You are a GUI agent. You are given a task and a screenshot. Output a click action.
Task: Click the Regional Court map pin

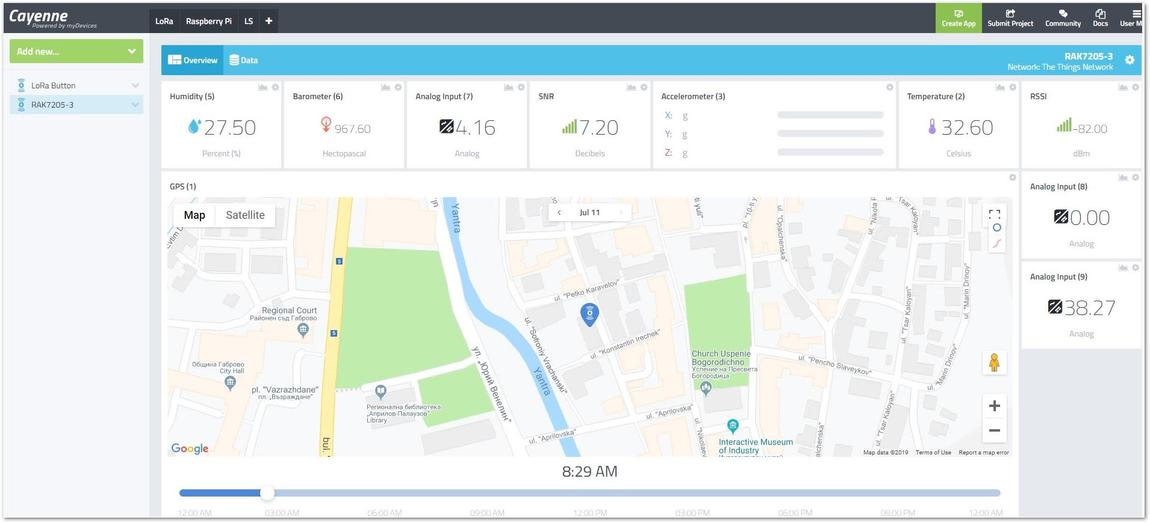click(x=303, y=331)
